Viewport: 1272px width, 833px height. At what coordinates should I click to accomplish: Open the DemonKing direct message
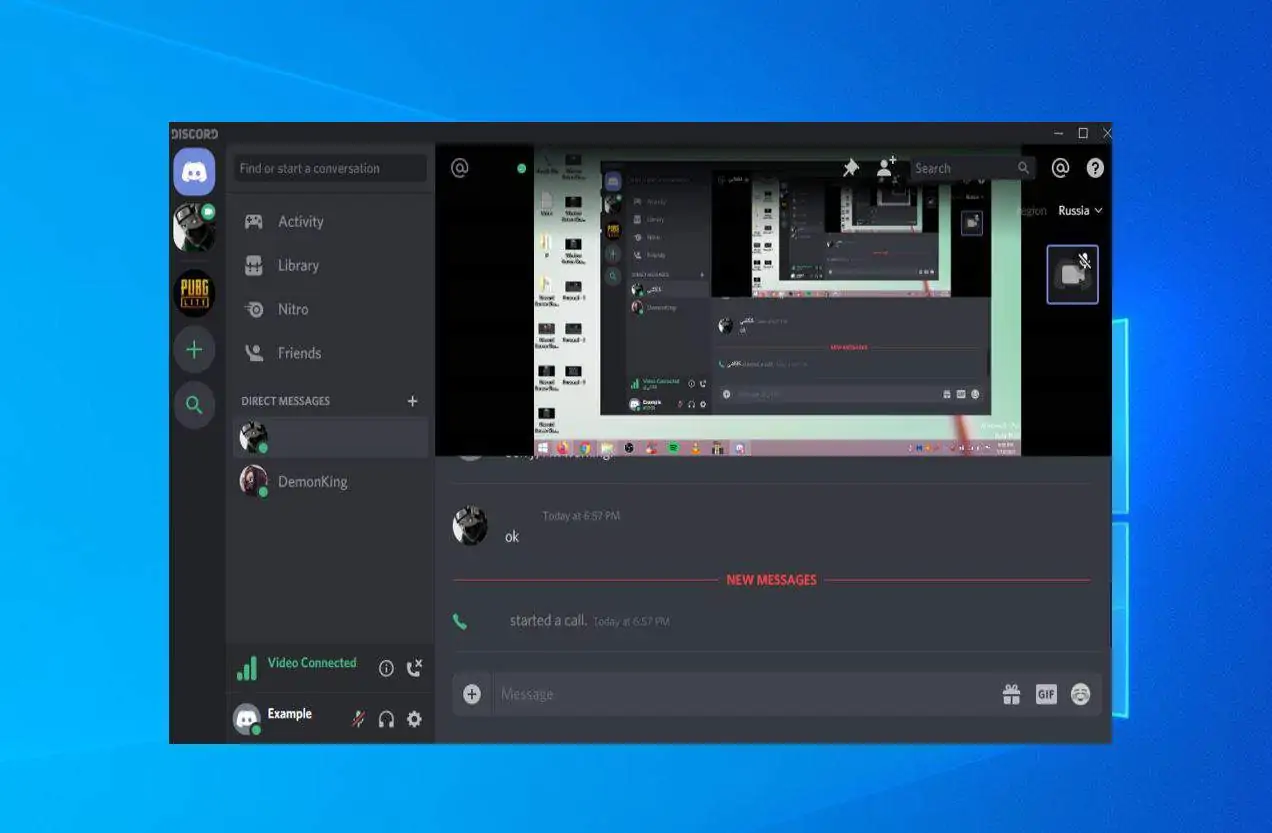(331, 482)
